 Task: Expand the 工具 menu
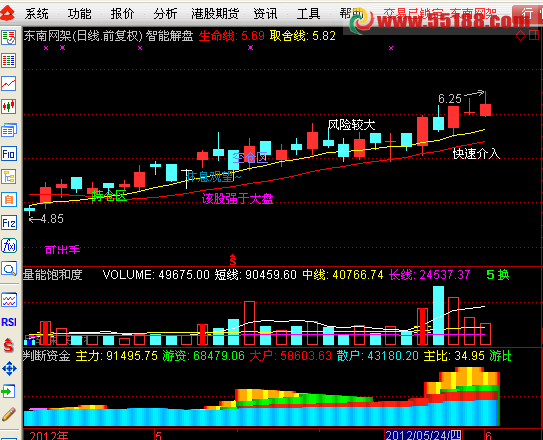point(308,14)
